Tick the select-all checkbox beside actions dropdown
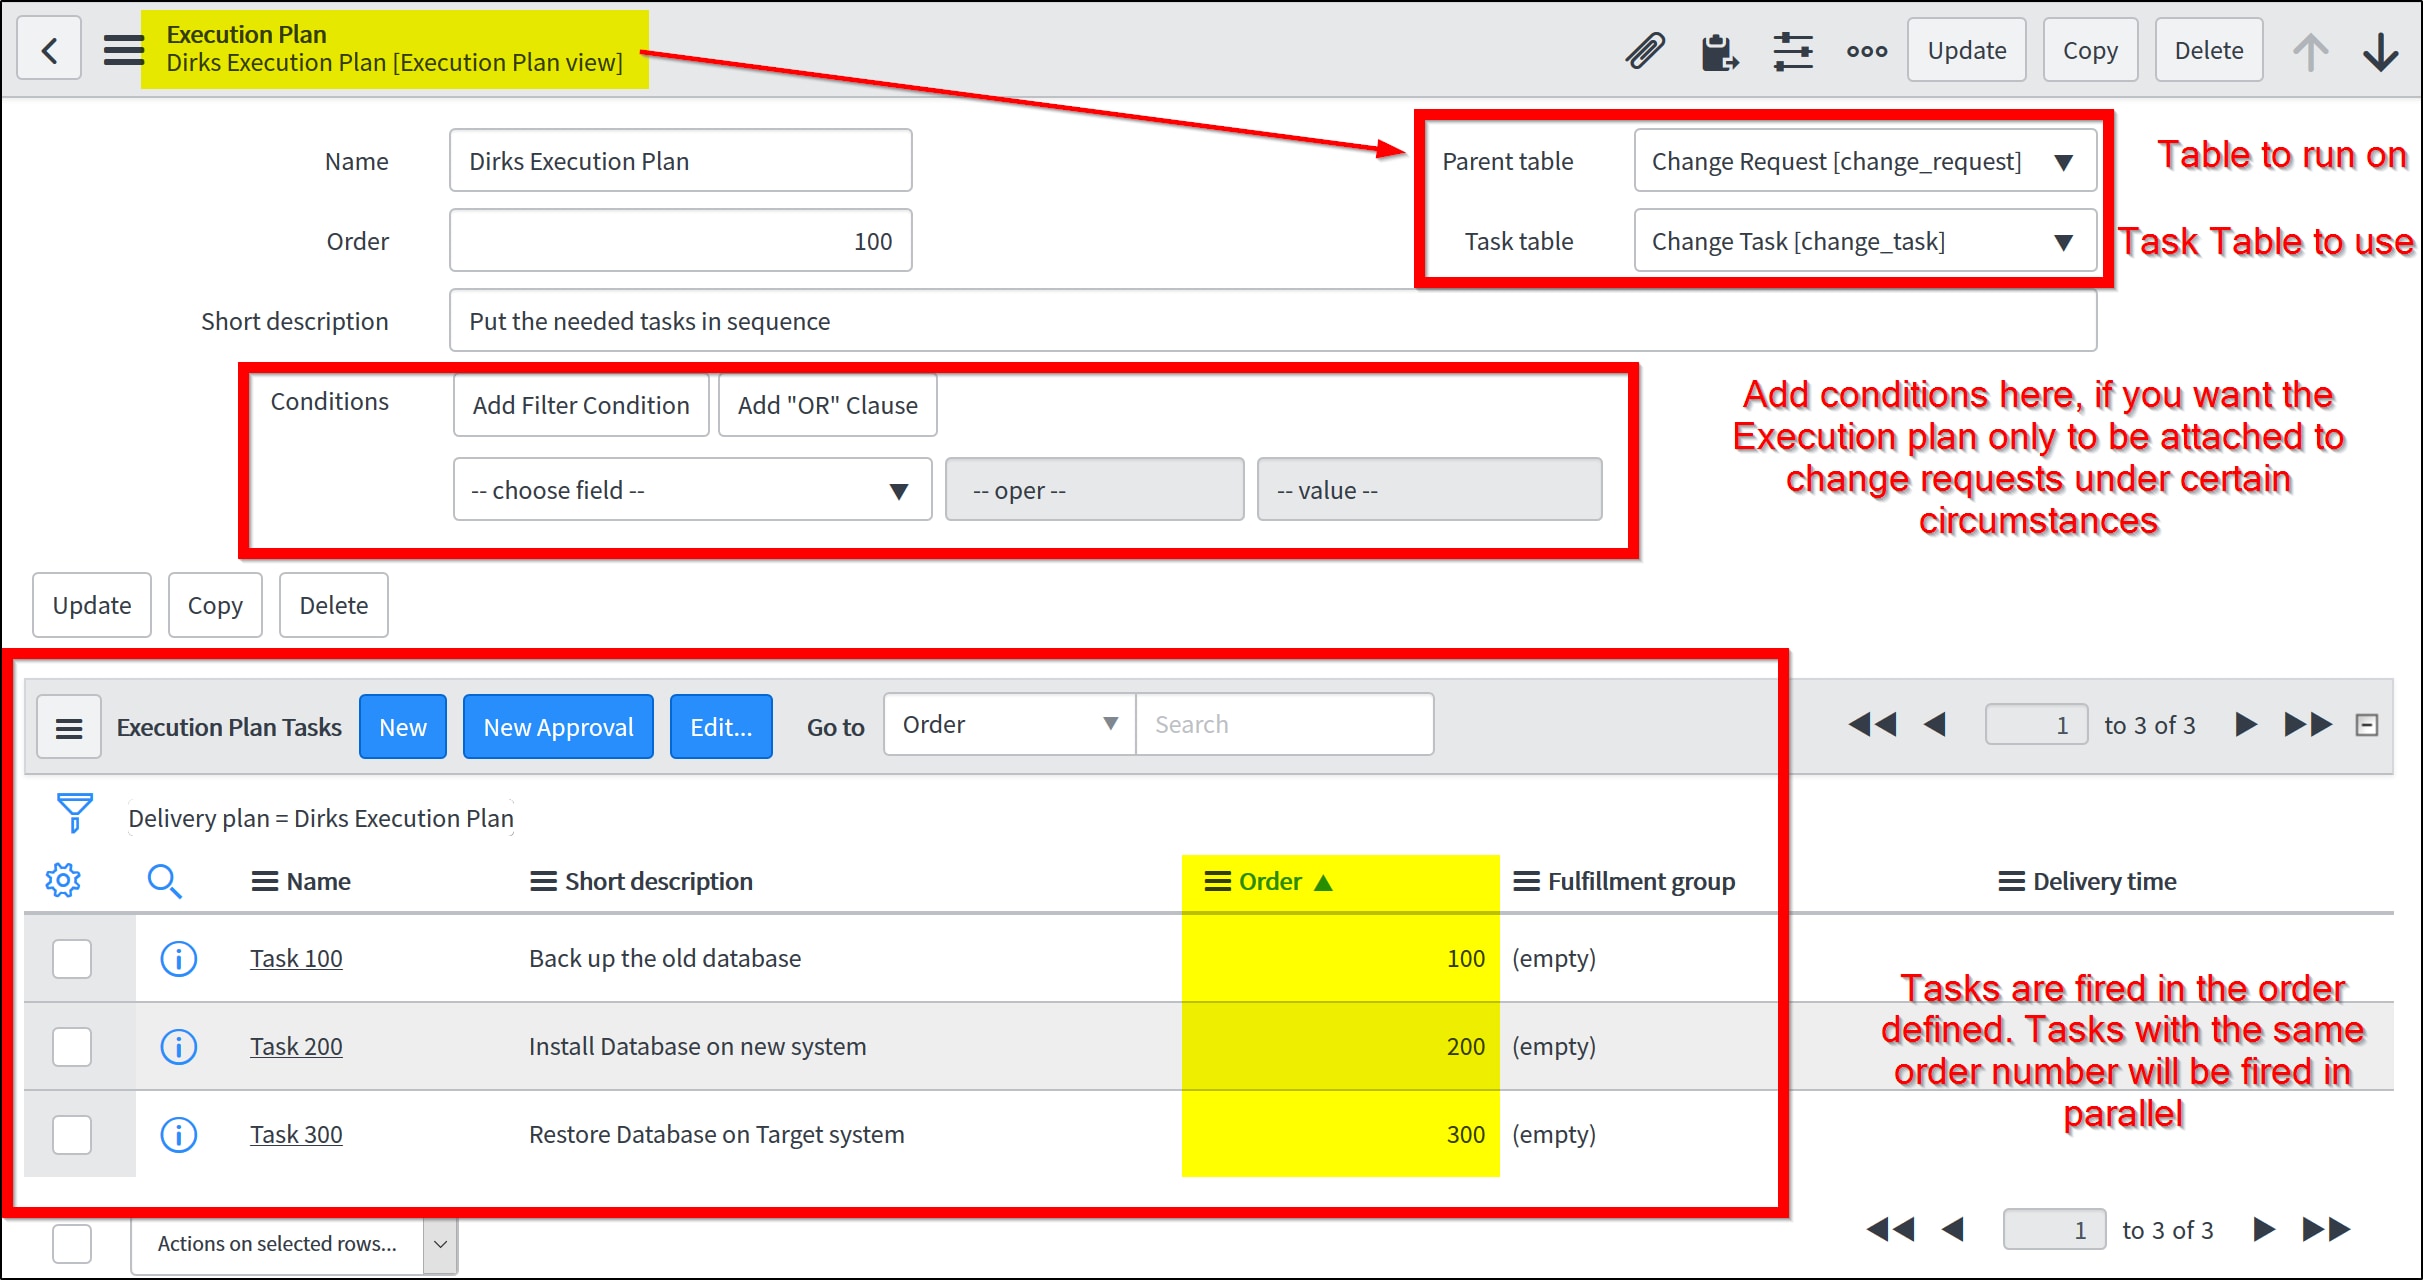 pyautogui.click(x=72, y=1244)
